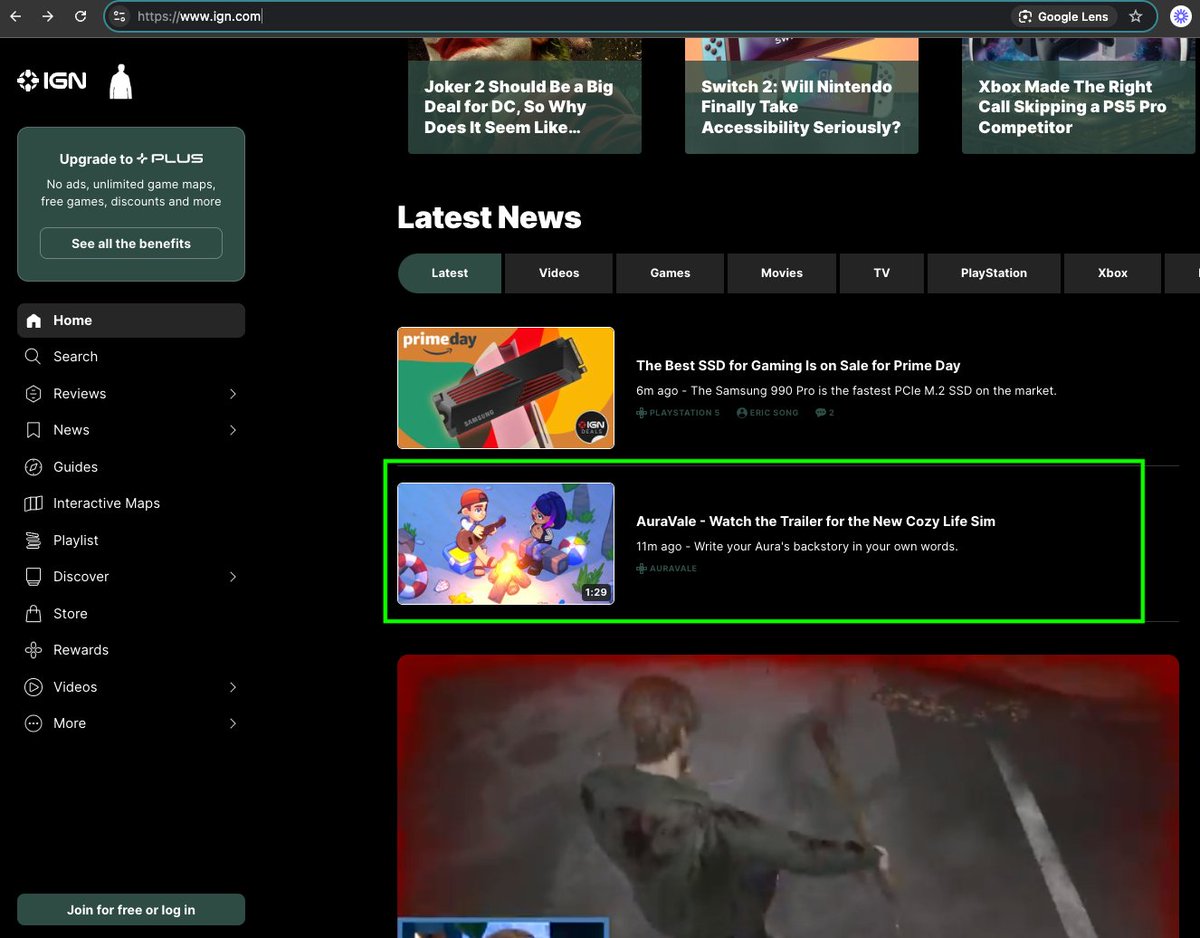
Task: Click the Prime Day SSD thumbnail
Action: (506, 388)
